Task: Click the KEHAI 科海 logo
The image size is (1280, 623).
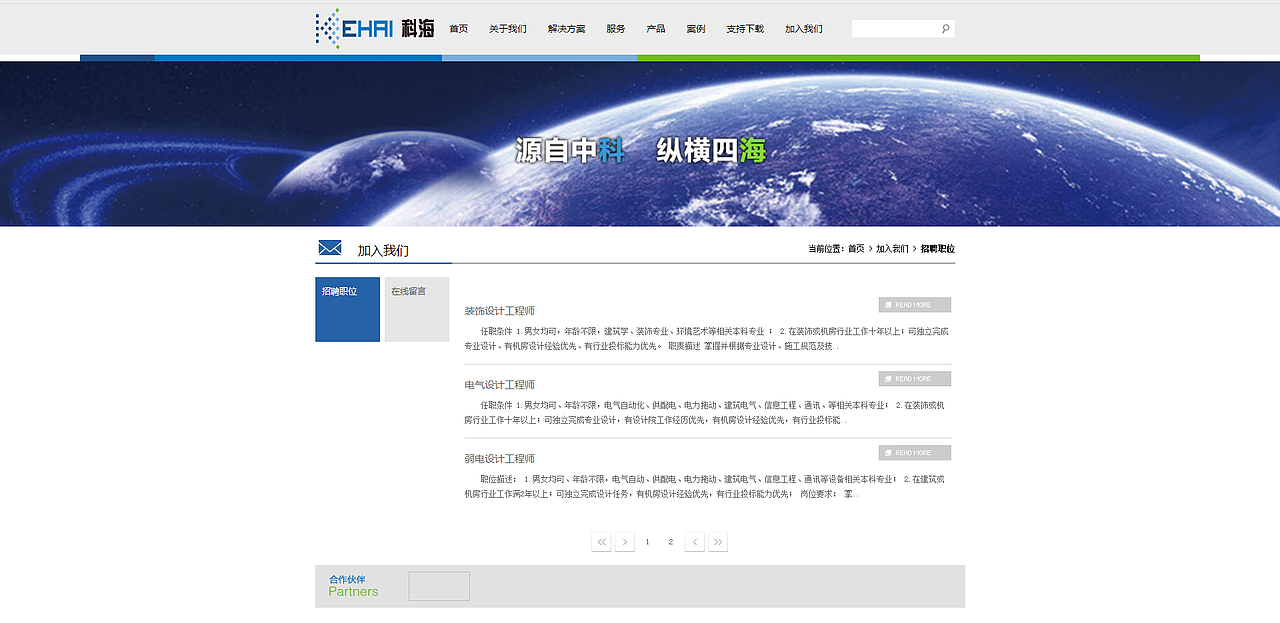Action: click(x=375, y=29)
